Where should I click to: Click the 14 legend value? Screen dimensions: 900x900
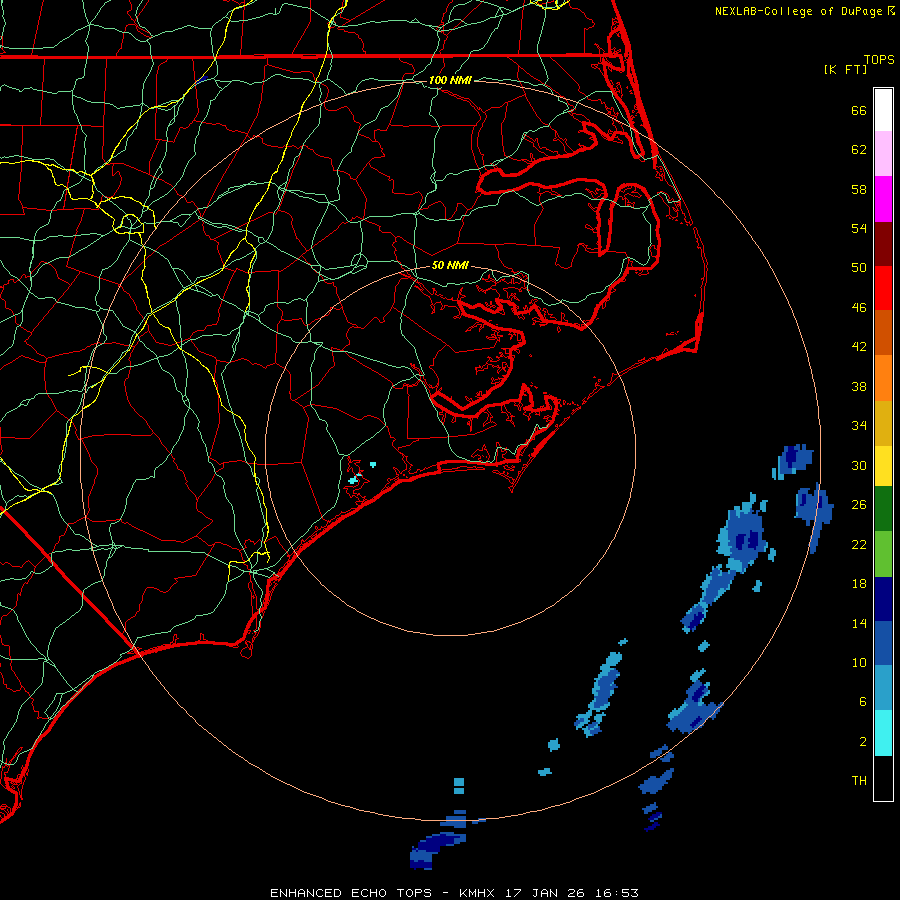[x=859, y=623]
